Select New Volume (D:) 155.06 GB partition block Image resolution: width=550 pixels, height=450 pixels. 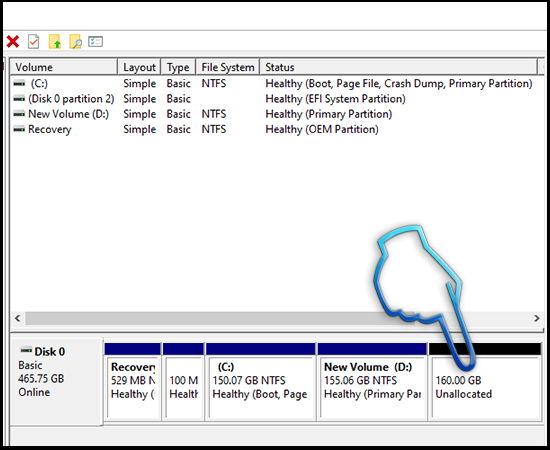372,382
